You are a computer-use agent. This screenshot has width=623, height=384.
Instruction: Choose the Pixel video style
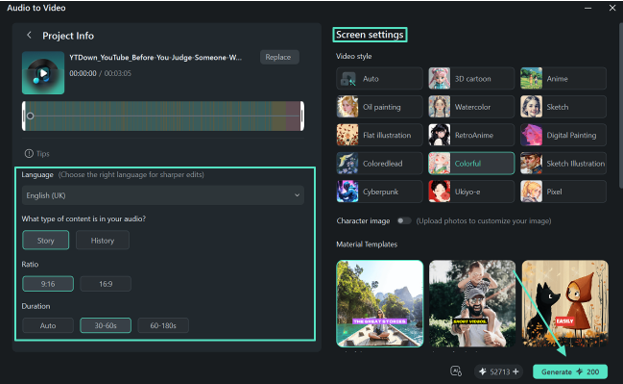click(563, 192)
